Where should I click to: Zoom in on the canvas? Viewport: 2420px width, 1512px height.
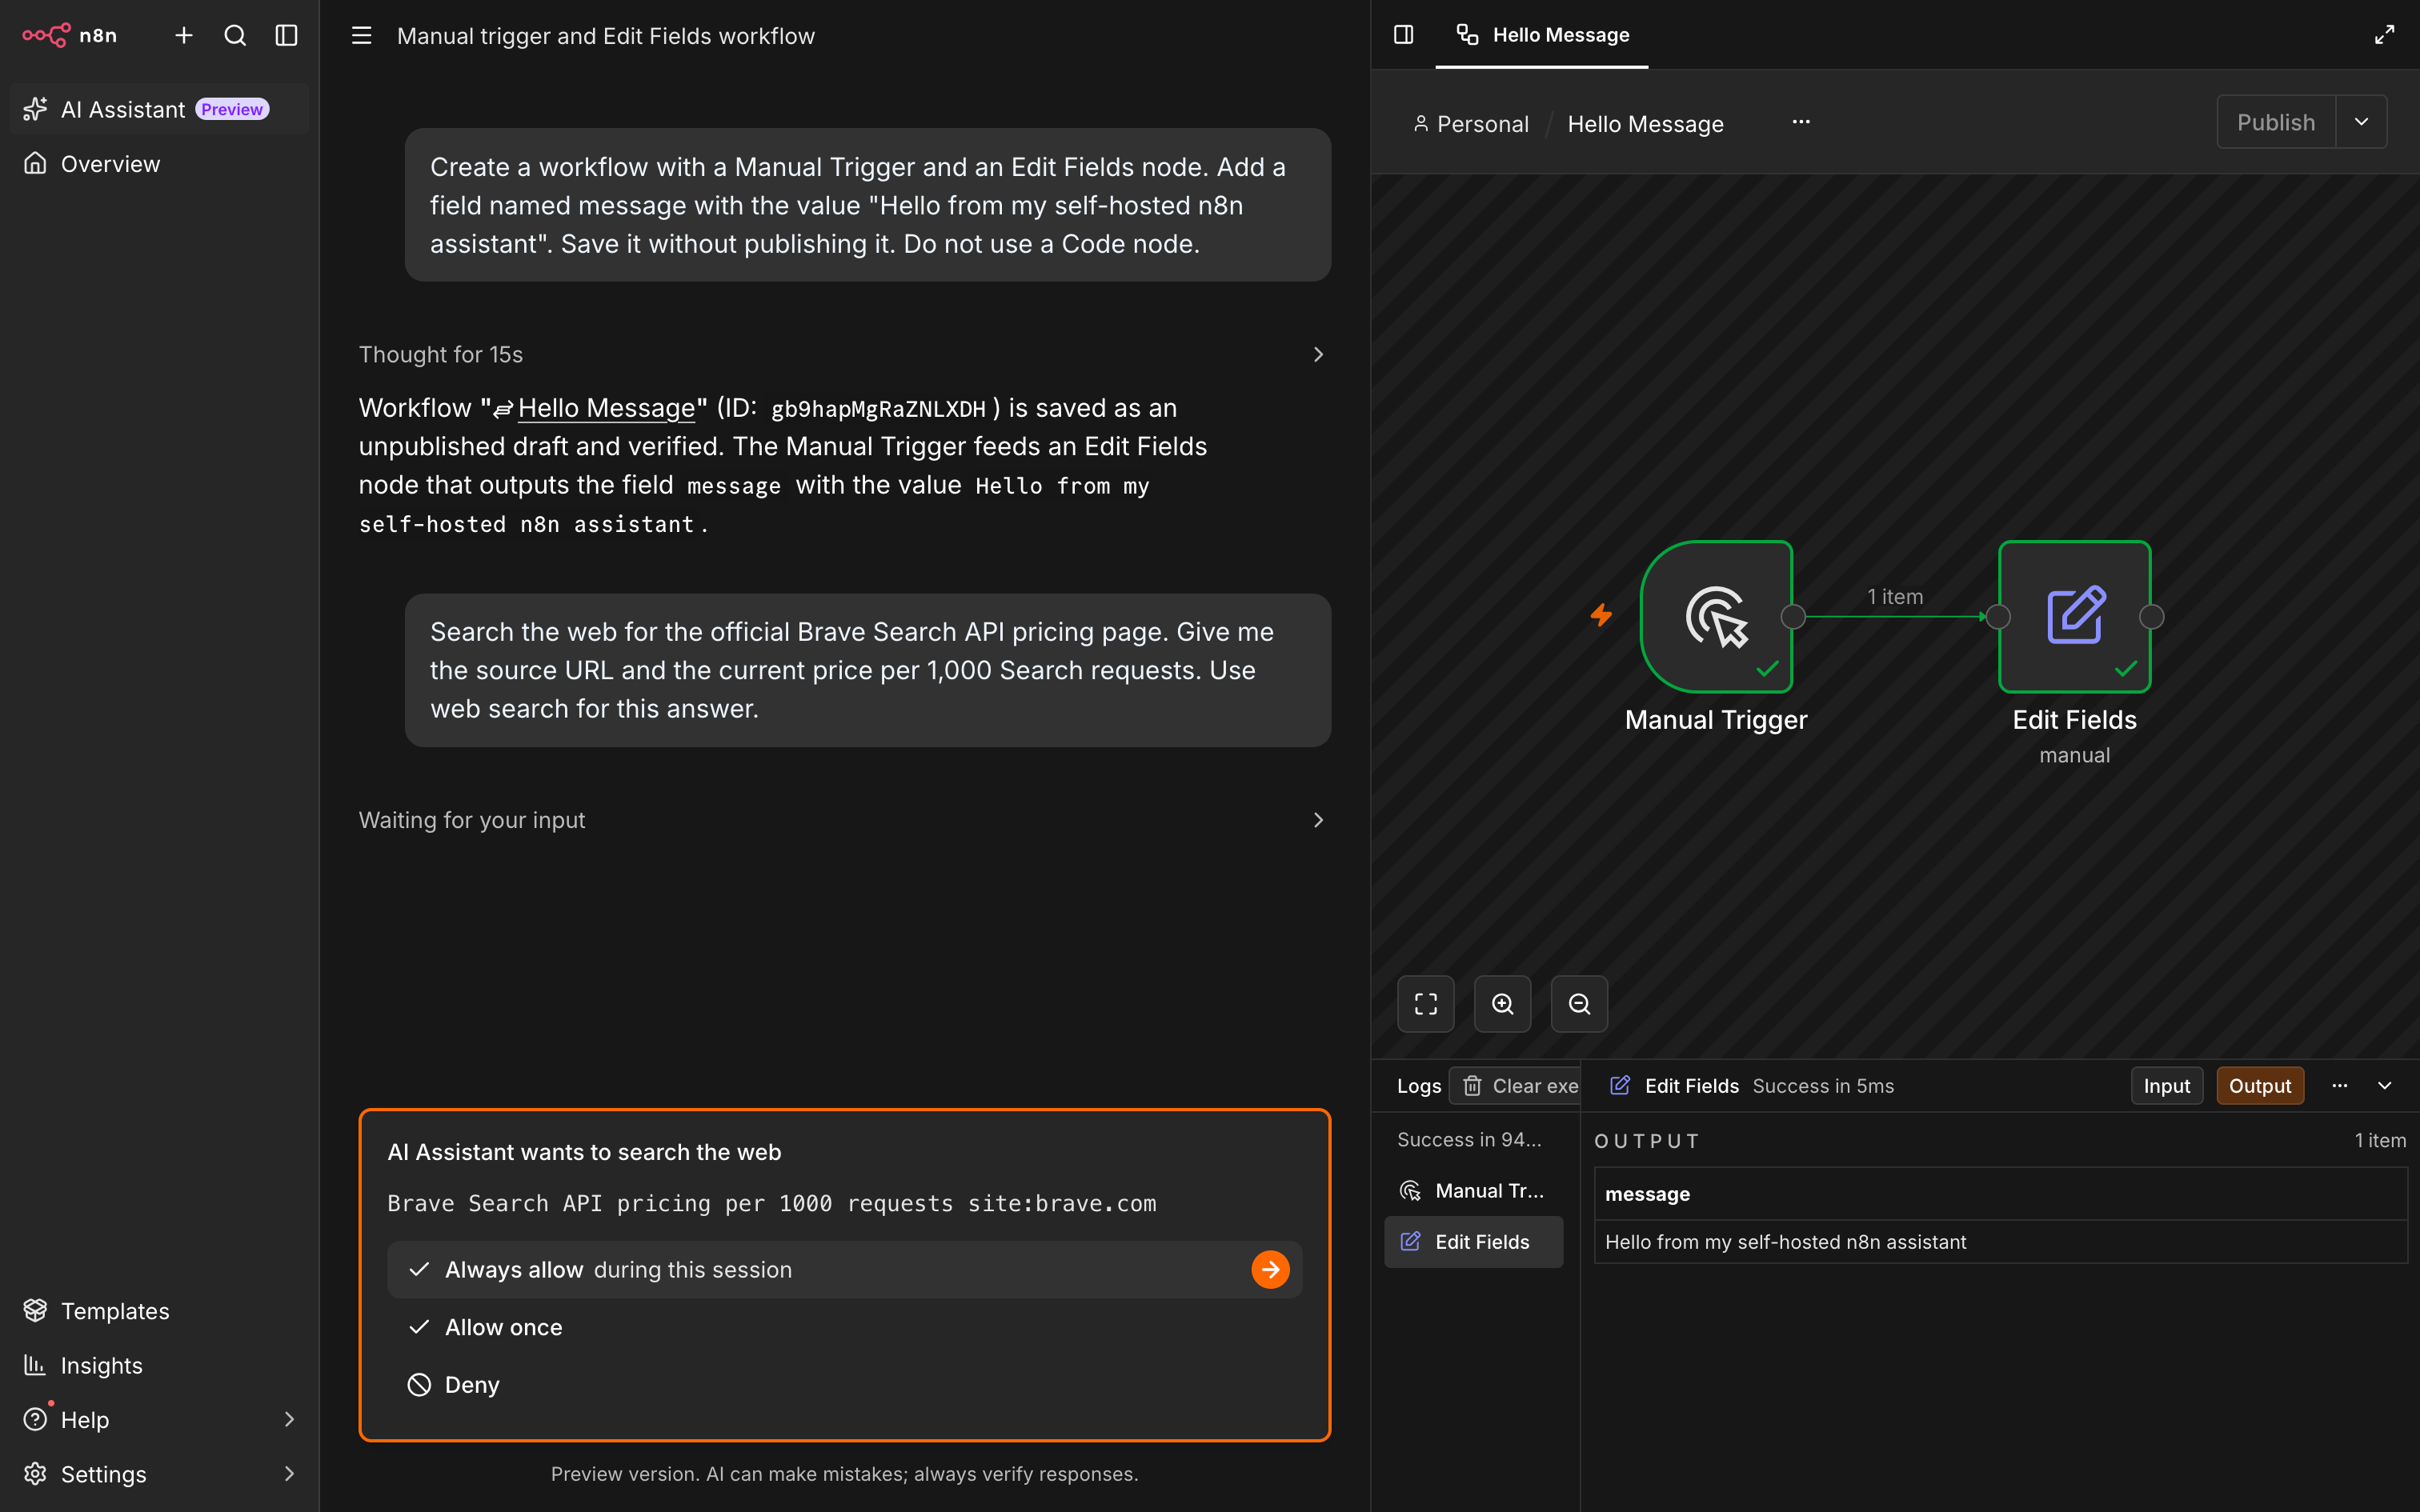coord(1503,1004)
